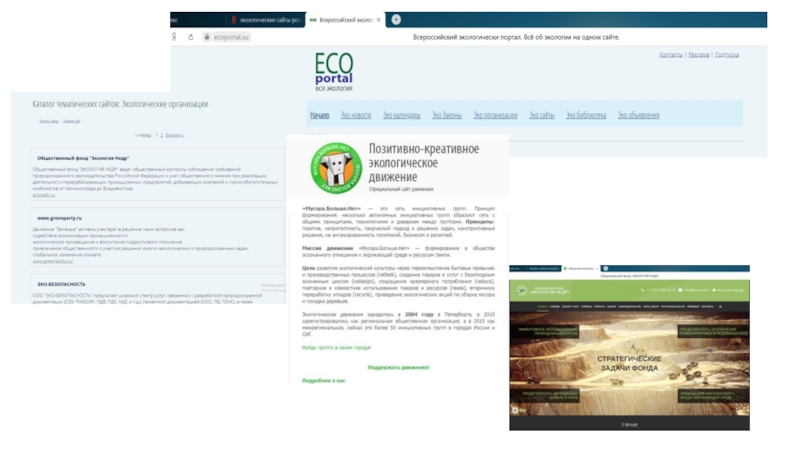The height and width of the screenshot is (450, 800).
Task: Click the address bar lock icon
Action: 207,37
